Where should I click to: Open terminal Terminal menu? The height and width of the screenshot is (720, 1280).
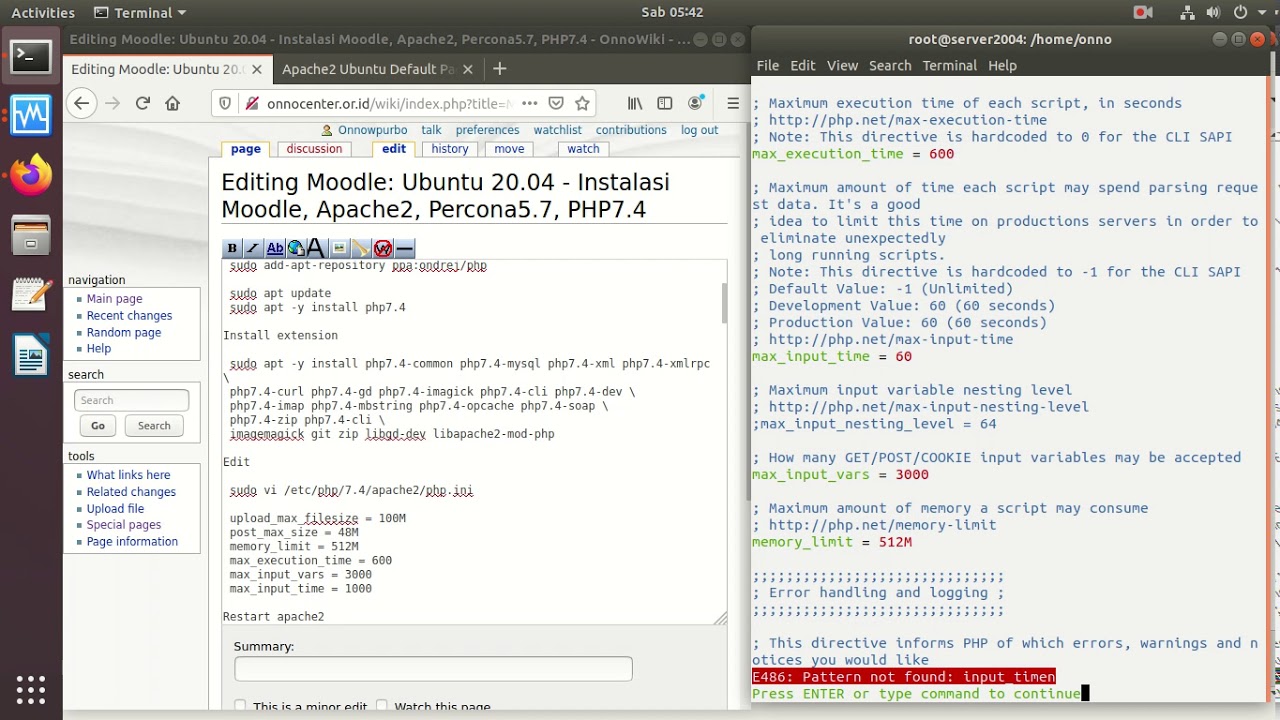(x=949, y=65)
